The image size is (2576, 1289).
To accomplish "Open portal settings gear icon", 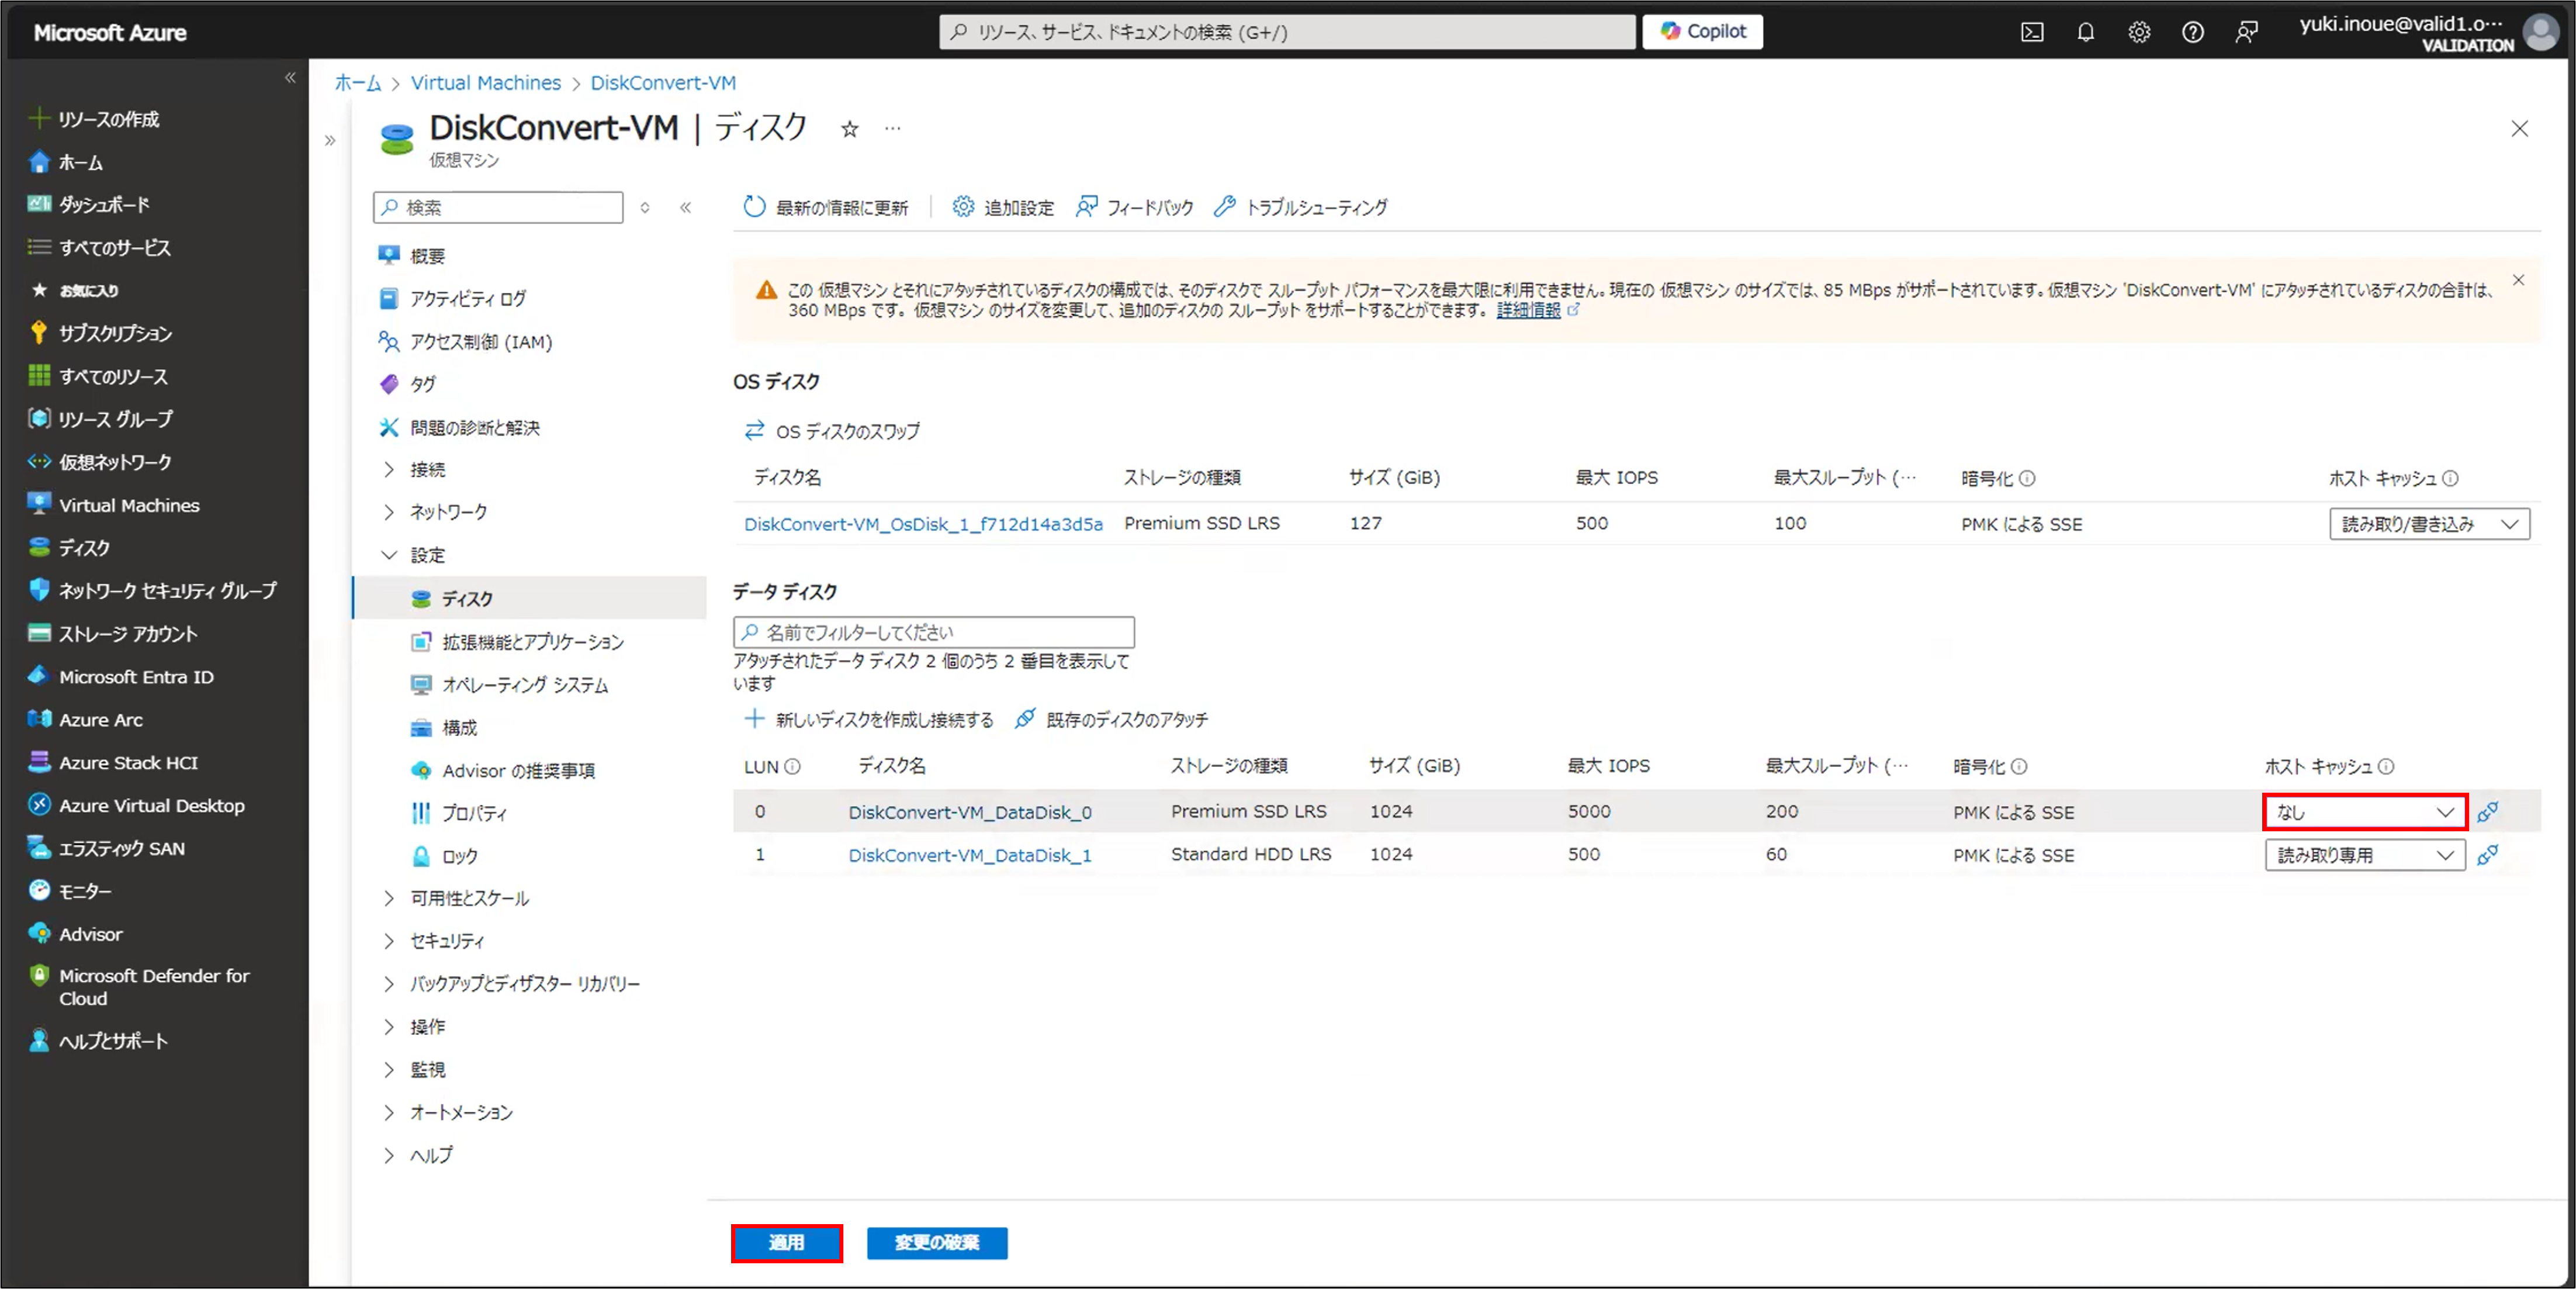I will [2139, 32].
